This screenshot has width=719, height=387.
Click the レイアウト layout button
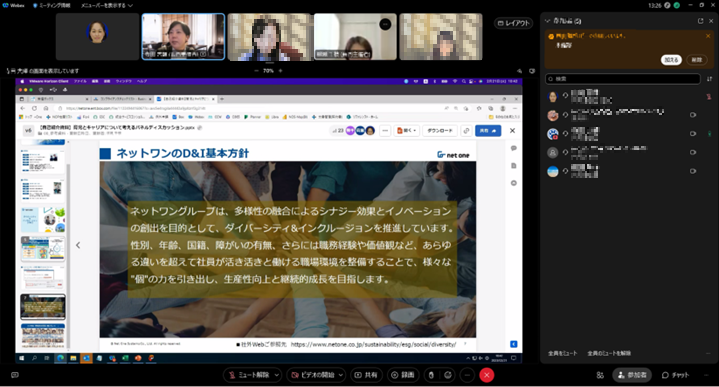point(513,23)
